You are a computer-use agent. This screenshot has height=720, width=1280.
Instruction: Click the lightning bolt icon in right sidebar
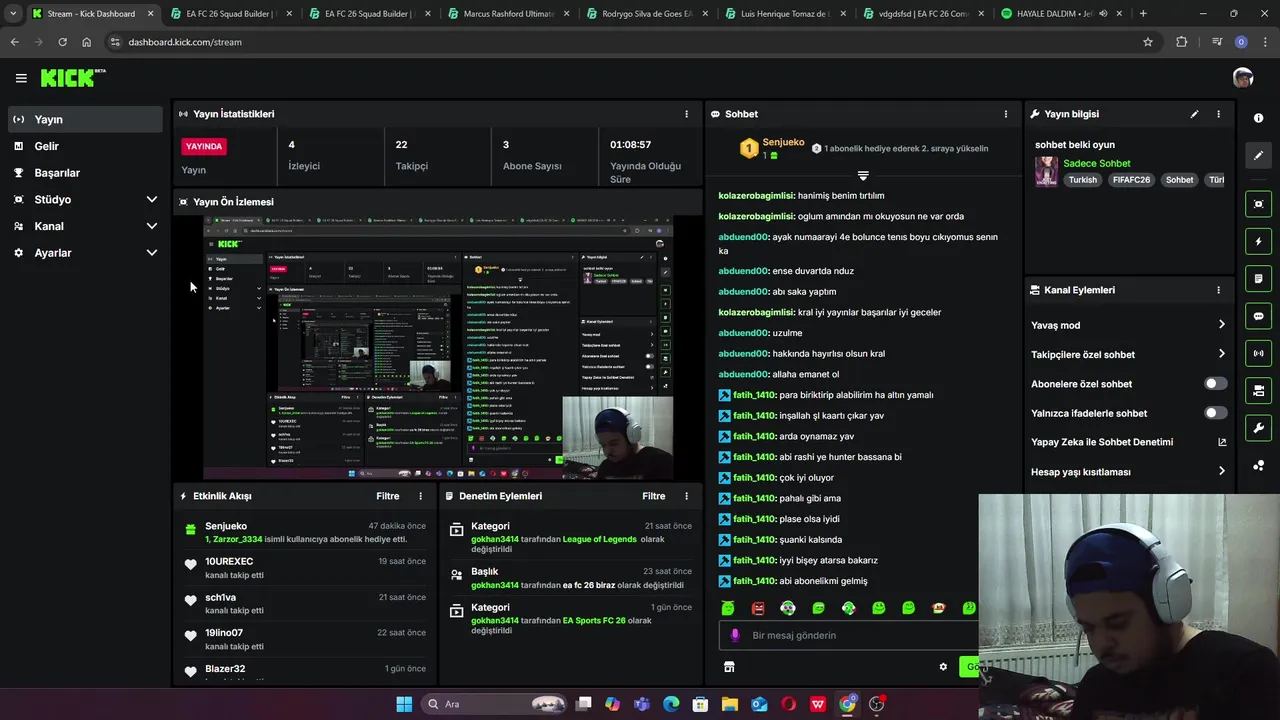click(1258, 241)
